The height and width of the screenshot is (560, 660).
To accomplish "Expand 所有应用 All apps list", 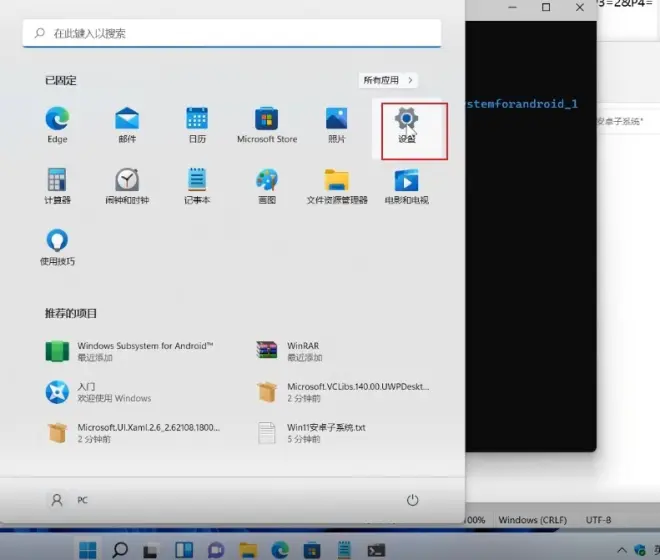I will click(388, 80).
